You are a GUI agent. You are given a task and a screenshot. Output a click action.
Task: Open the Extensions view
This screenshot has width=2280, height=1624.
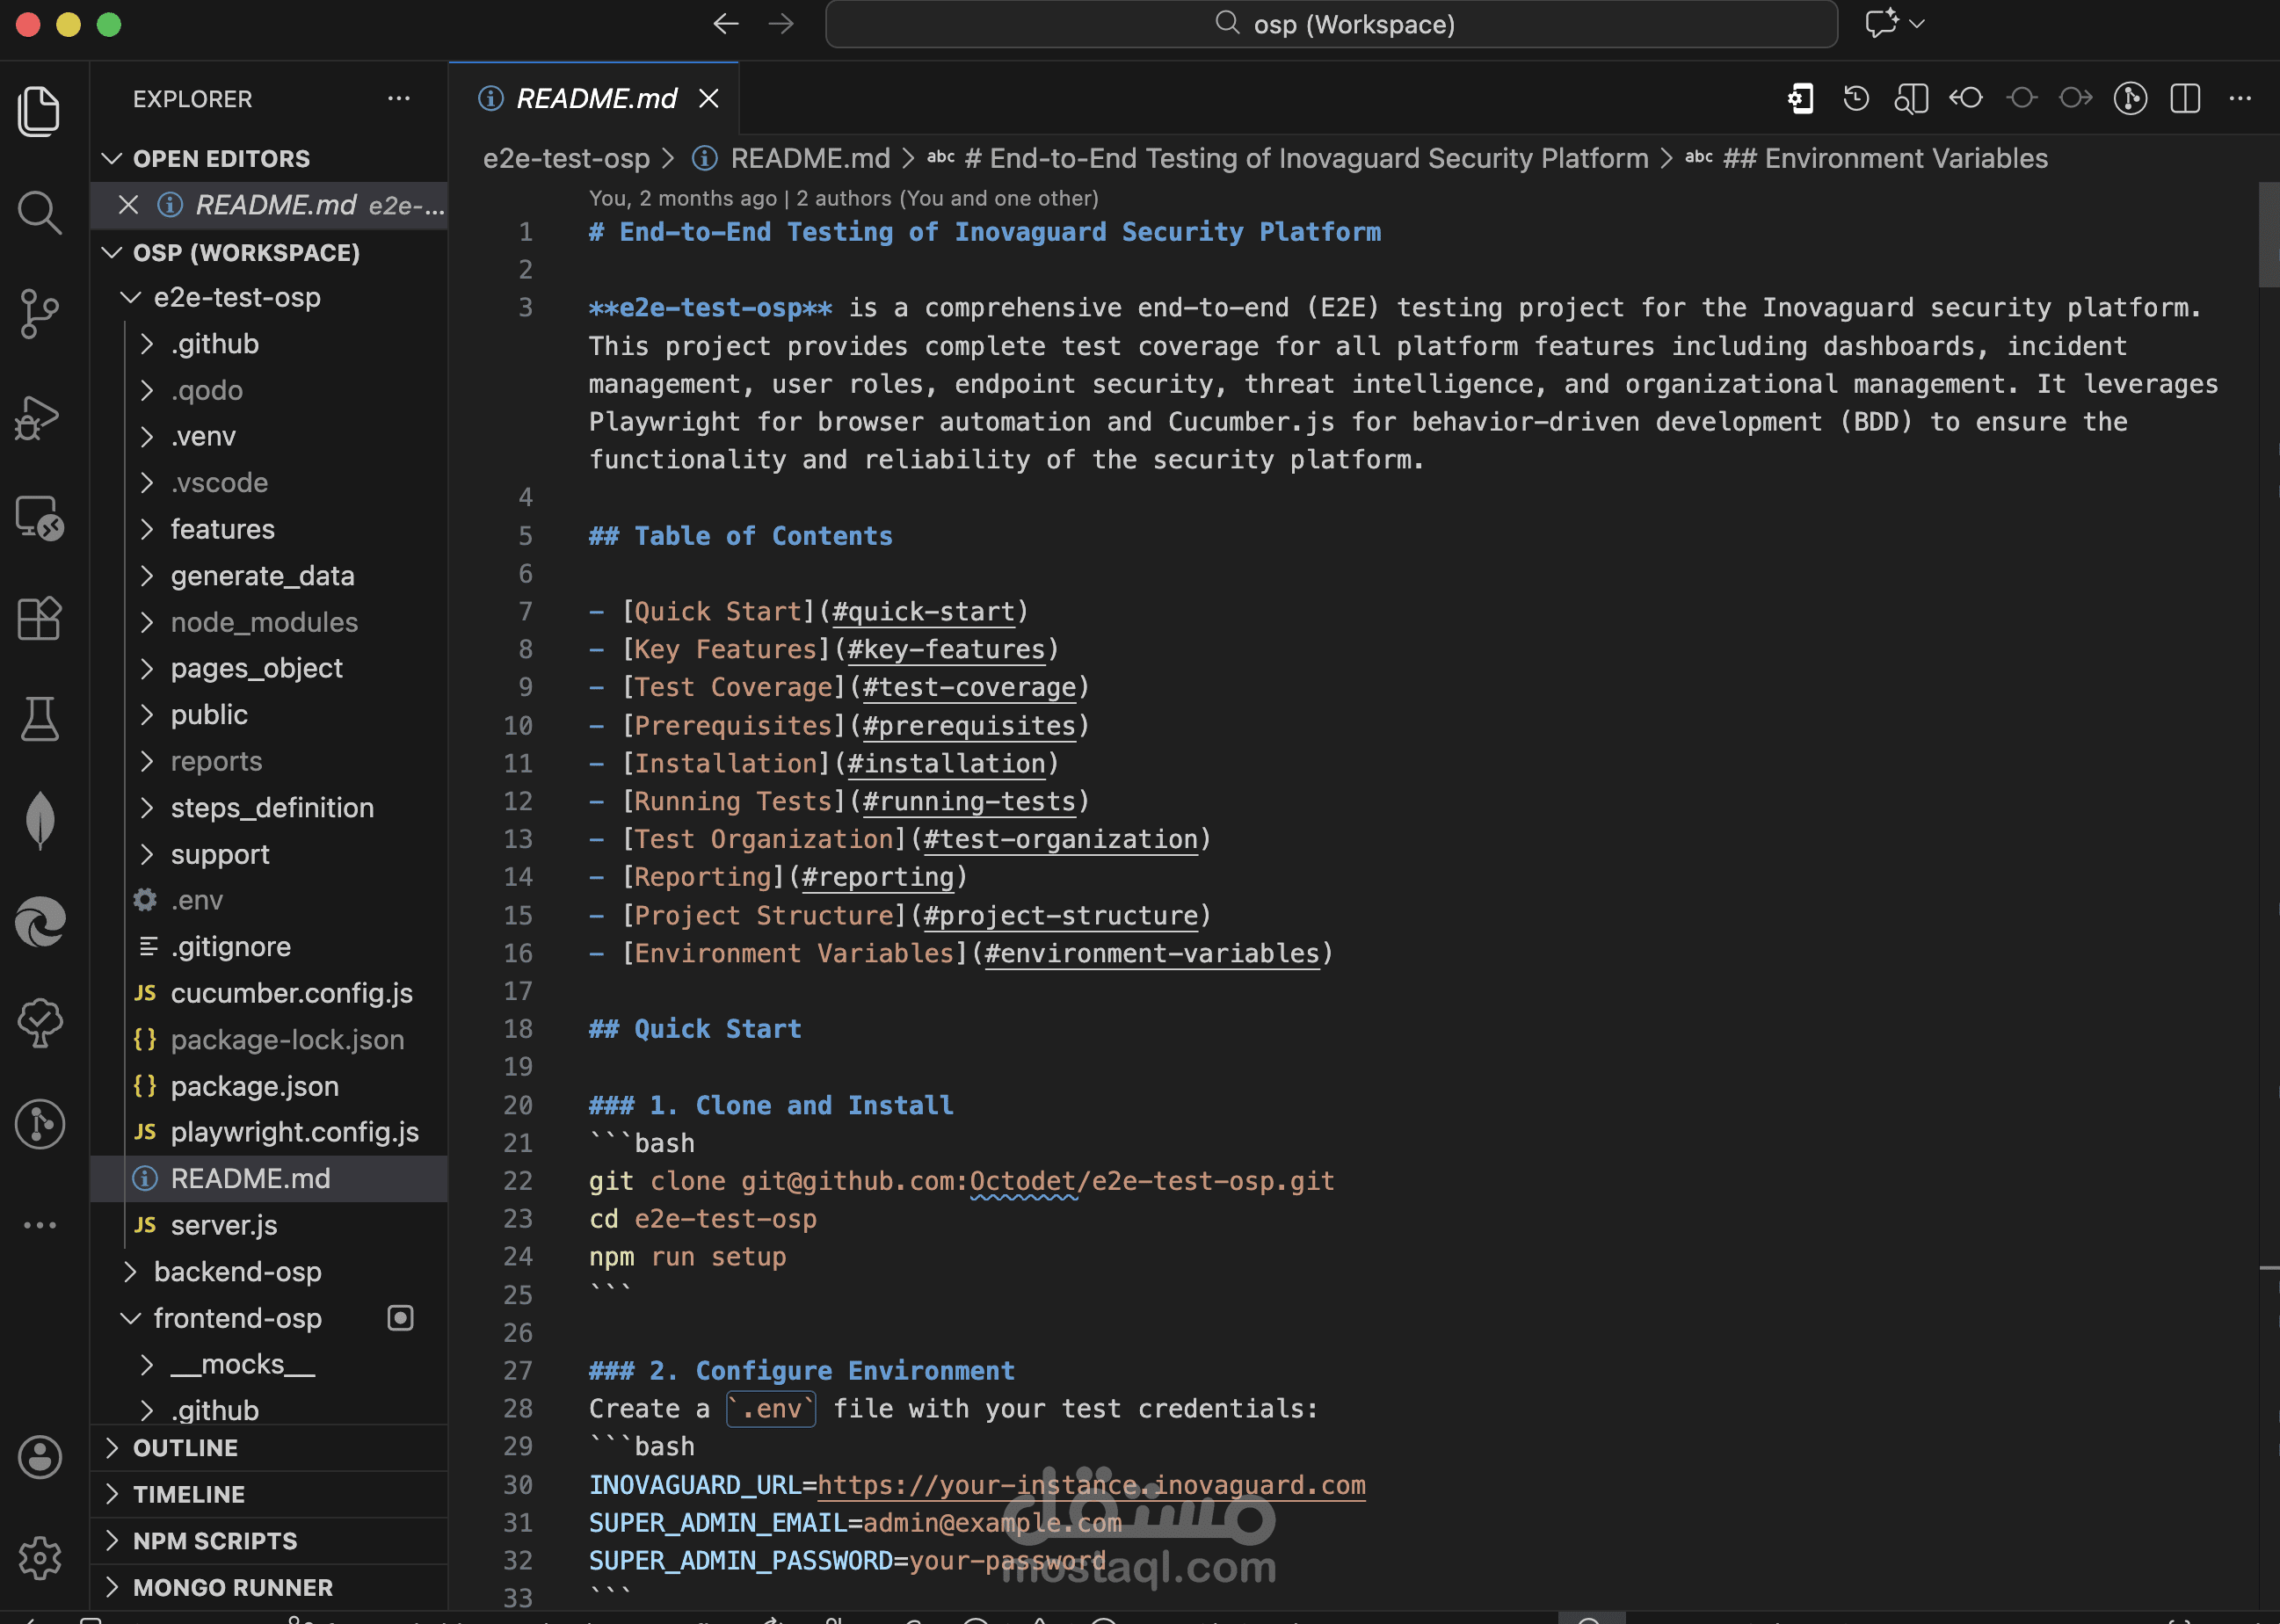point(39,618)
